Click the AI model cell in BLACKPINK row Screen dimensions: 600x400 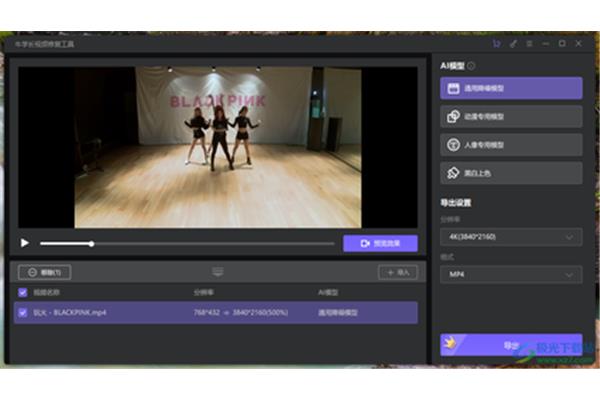(338, 312)
